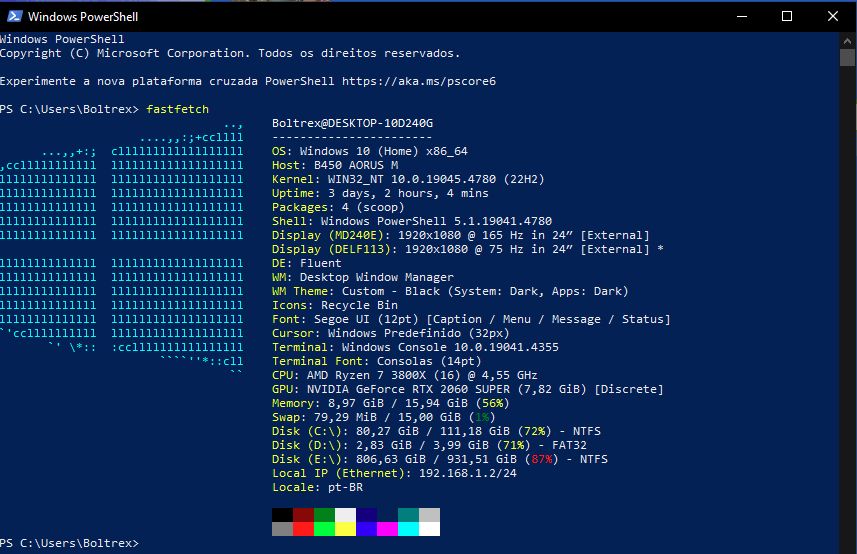This screenshot has width=857, height=554.
Task: Minimize the Windows PowerShell window
Action: click(742, 16)
